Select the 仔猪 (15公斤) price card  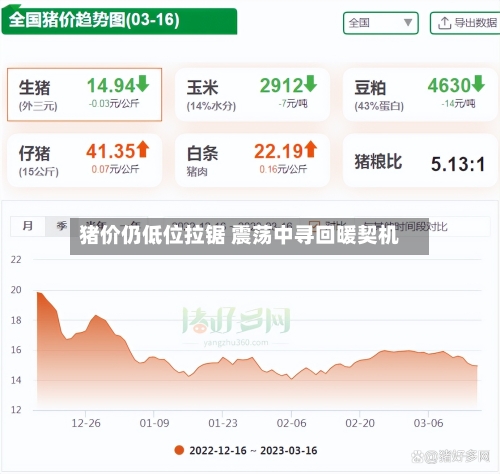pyautogui.click(x=84, y=160)
